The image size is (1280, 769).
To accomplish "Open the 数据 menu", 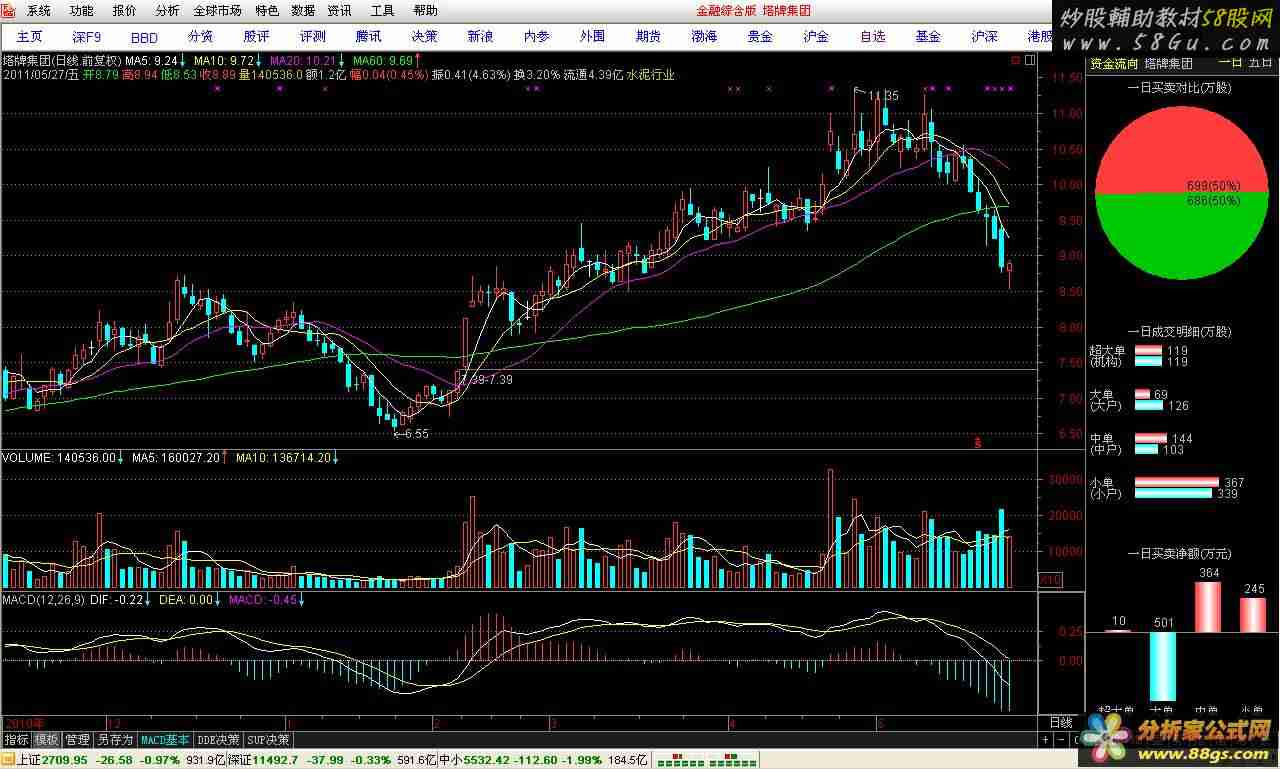I will 303,11.
